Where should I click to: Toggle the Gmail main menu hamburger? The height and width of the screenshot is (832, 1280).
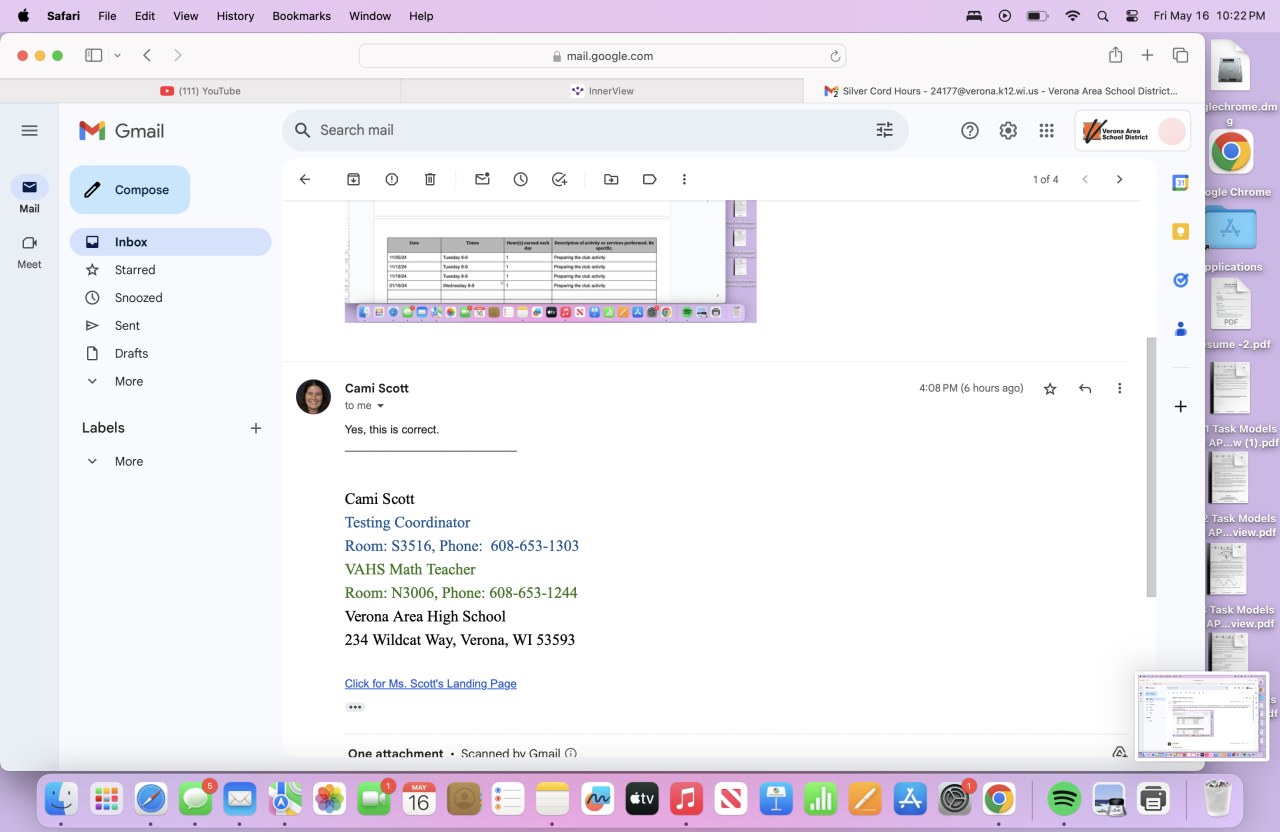click(x=29, y=130)
